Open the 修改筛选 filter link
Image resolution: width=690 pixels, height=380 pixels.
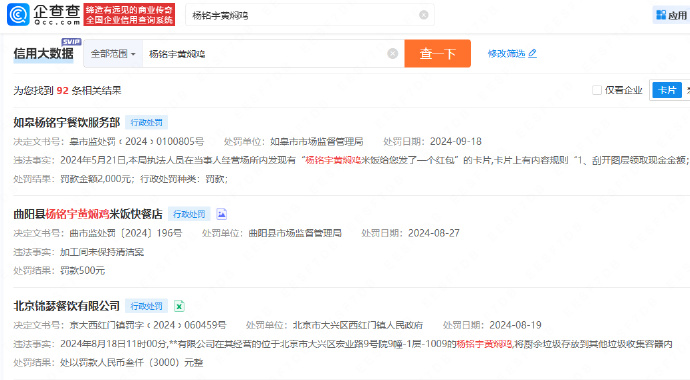506,54
